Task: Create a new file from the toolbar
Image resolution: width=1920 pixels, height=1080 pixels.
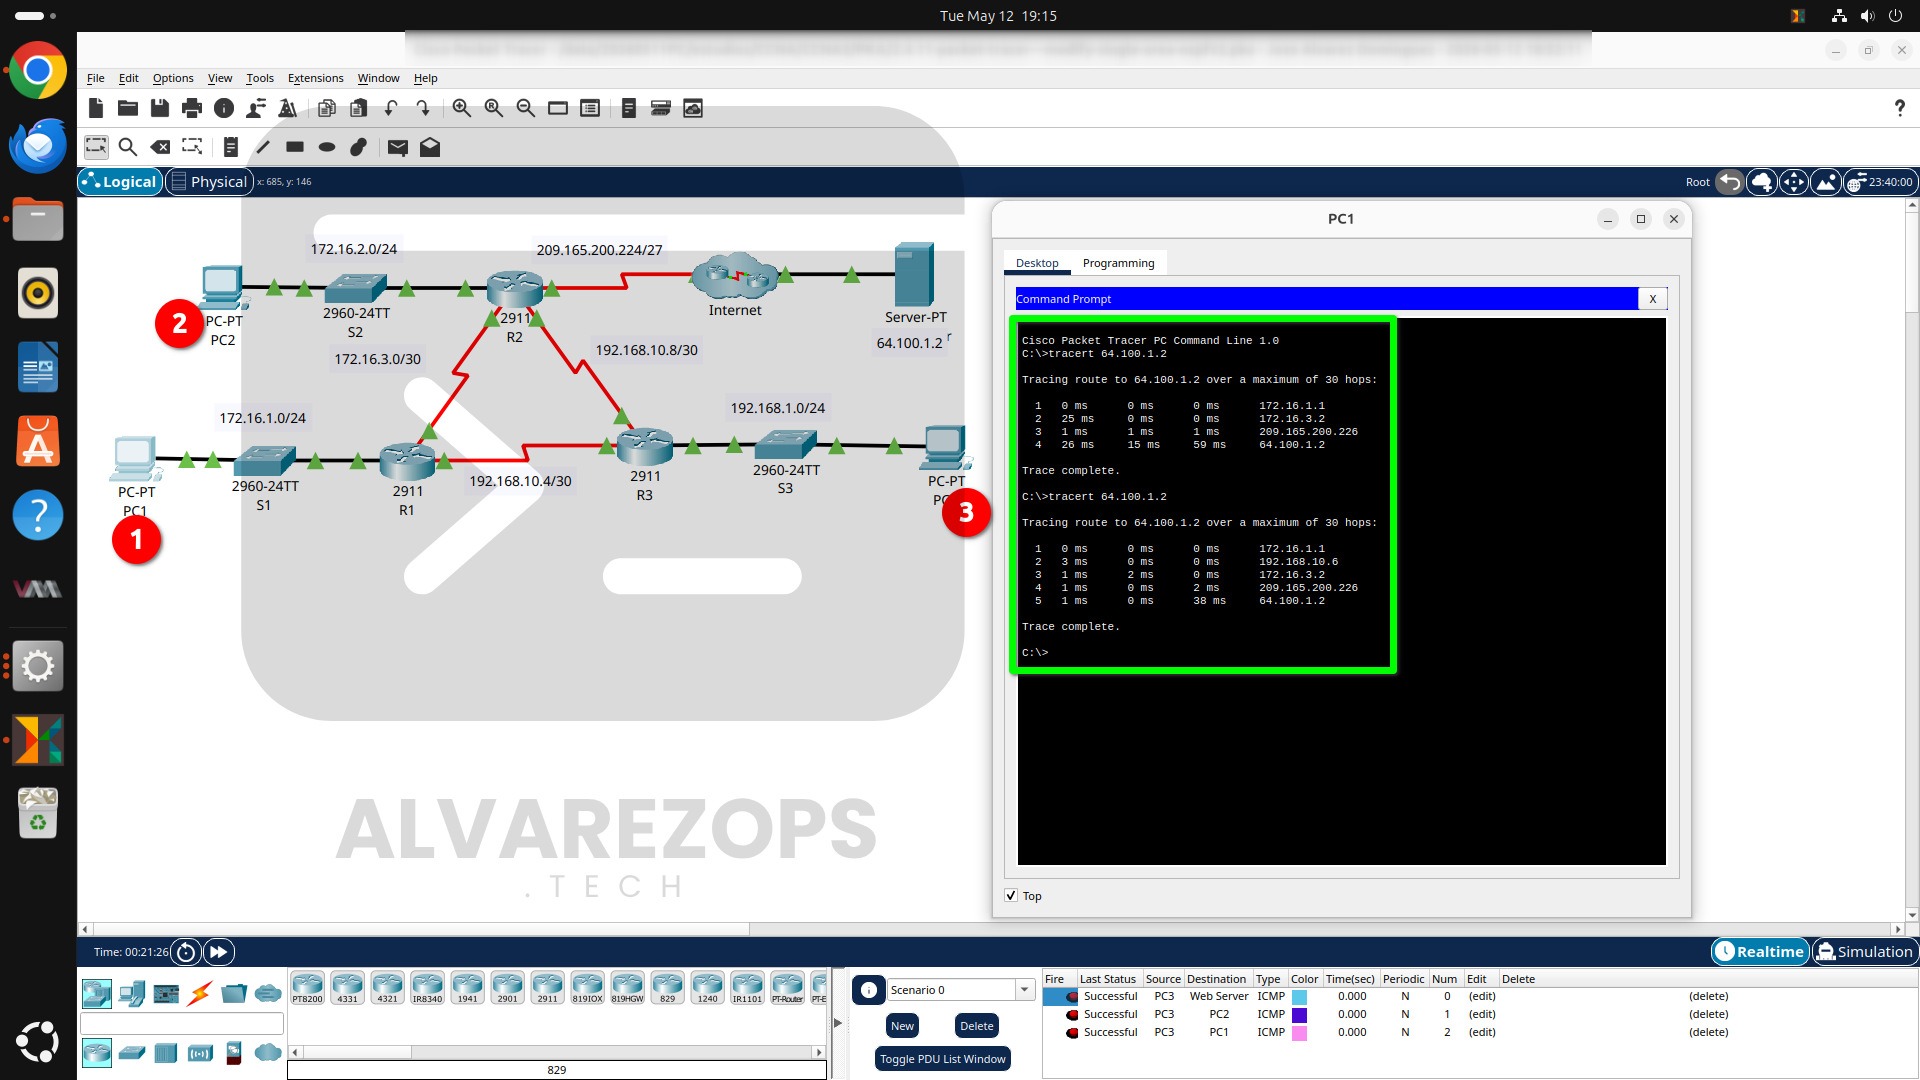Action: click(x=96, y=108)
